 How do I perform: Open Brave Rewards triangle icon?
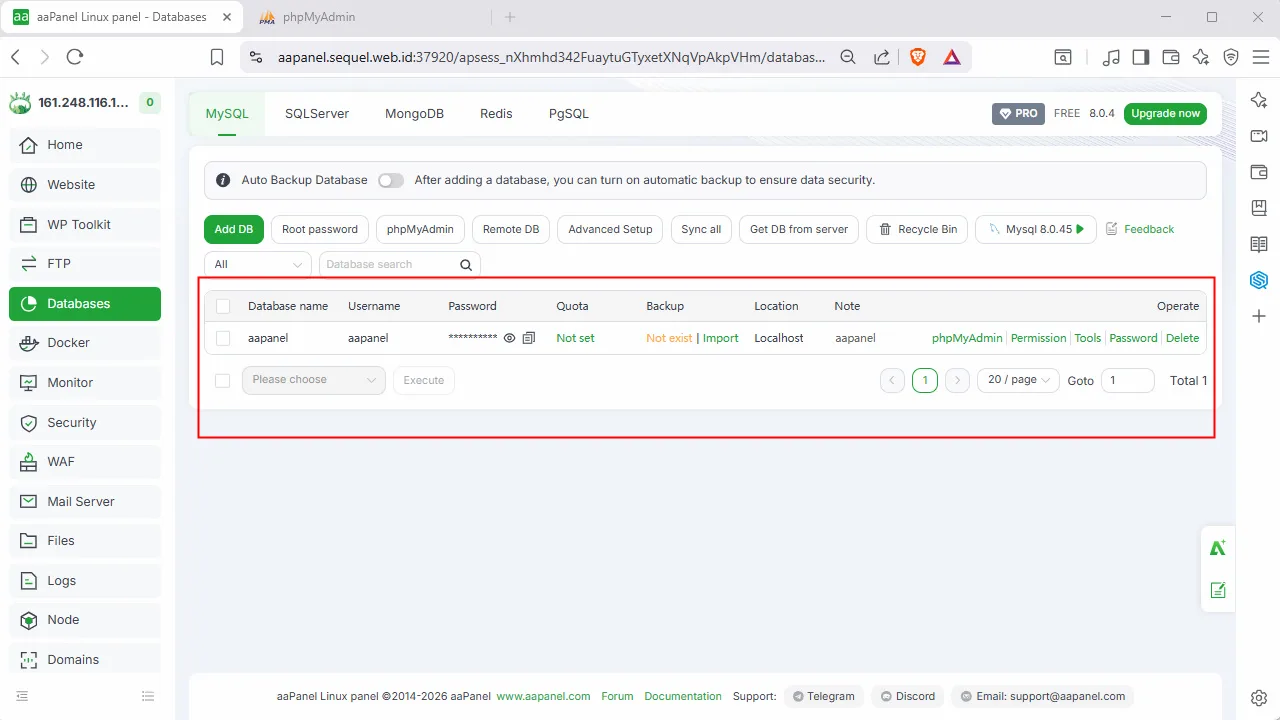point(952,57)
